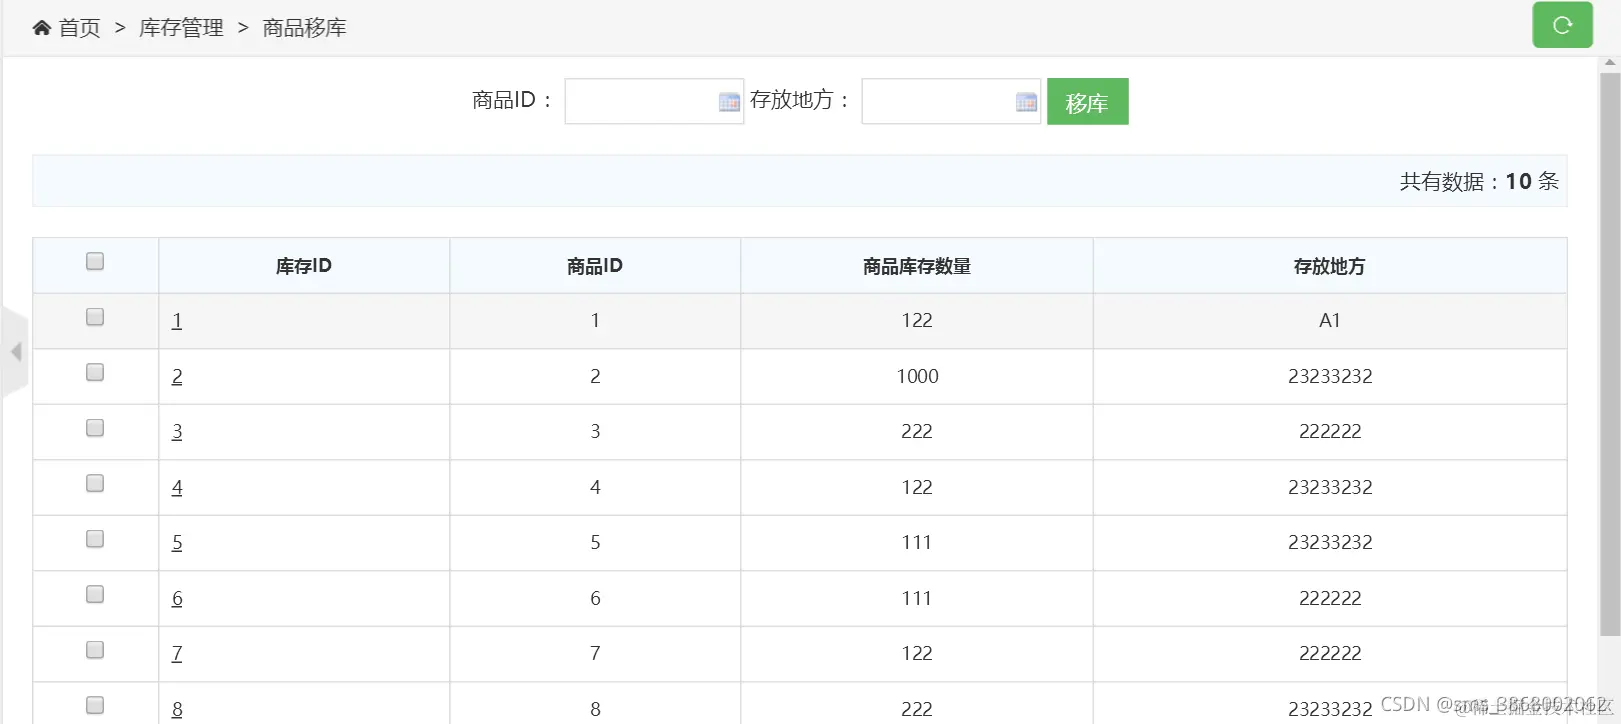Select quantity 122 in row 4
This screenshot has height=724, width=1621.
pos(917,488)
